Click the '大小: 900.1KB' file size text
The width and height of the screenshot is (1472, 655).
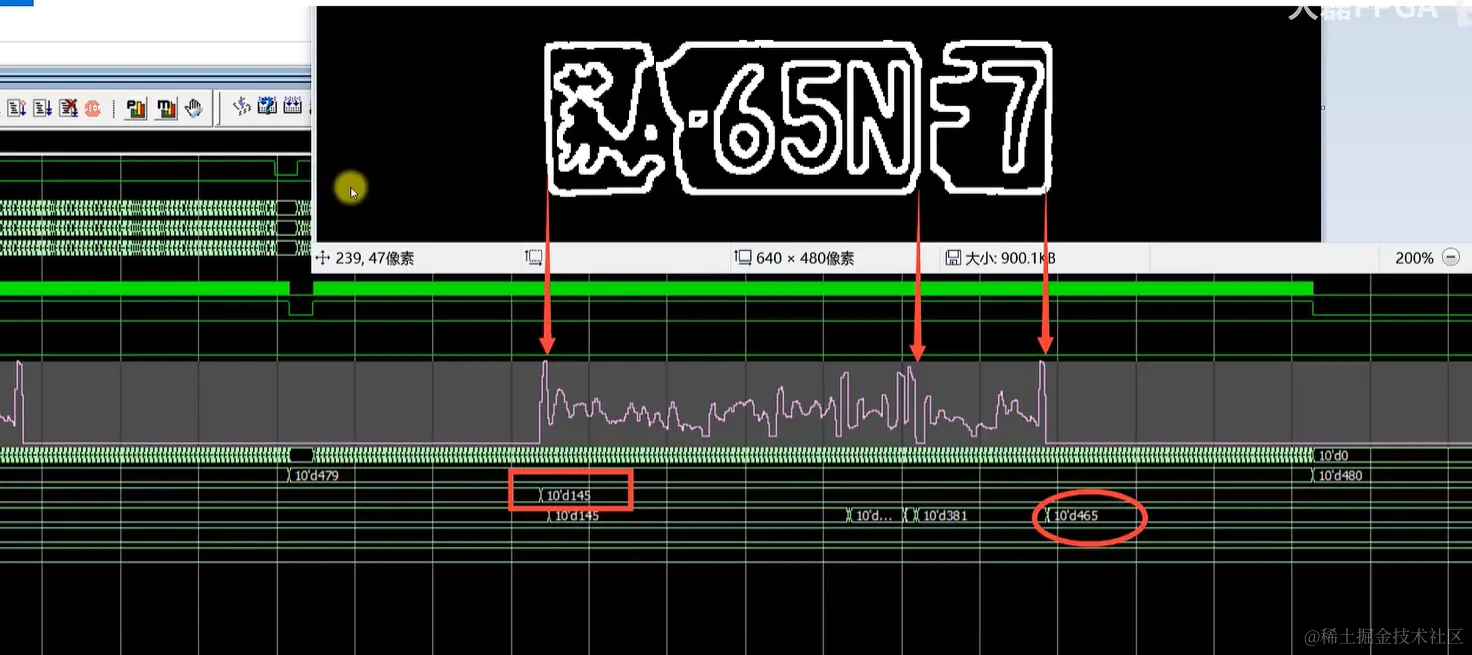(1010, 258)
